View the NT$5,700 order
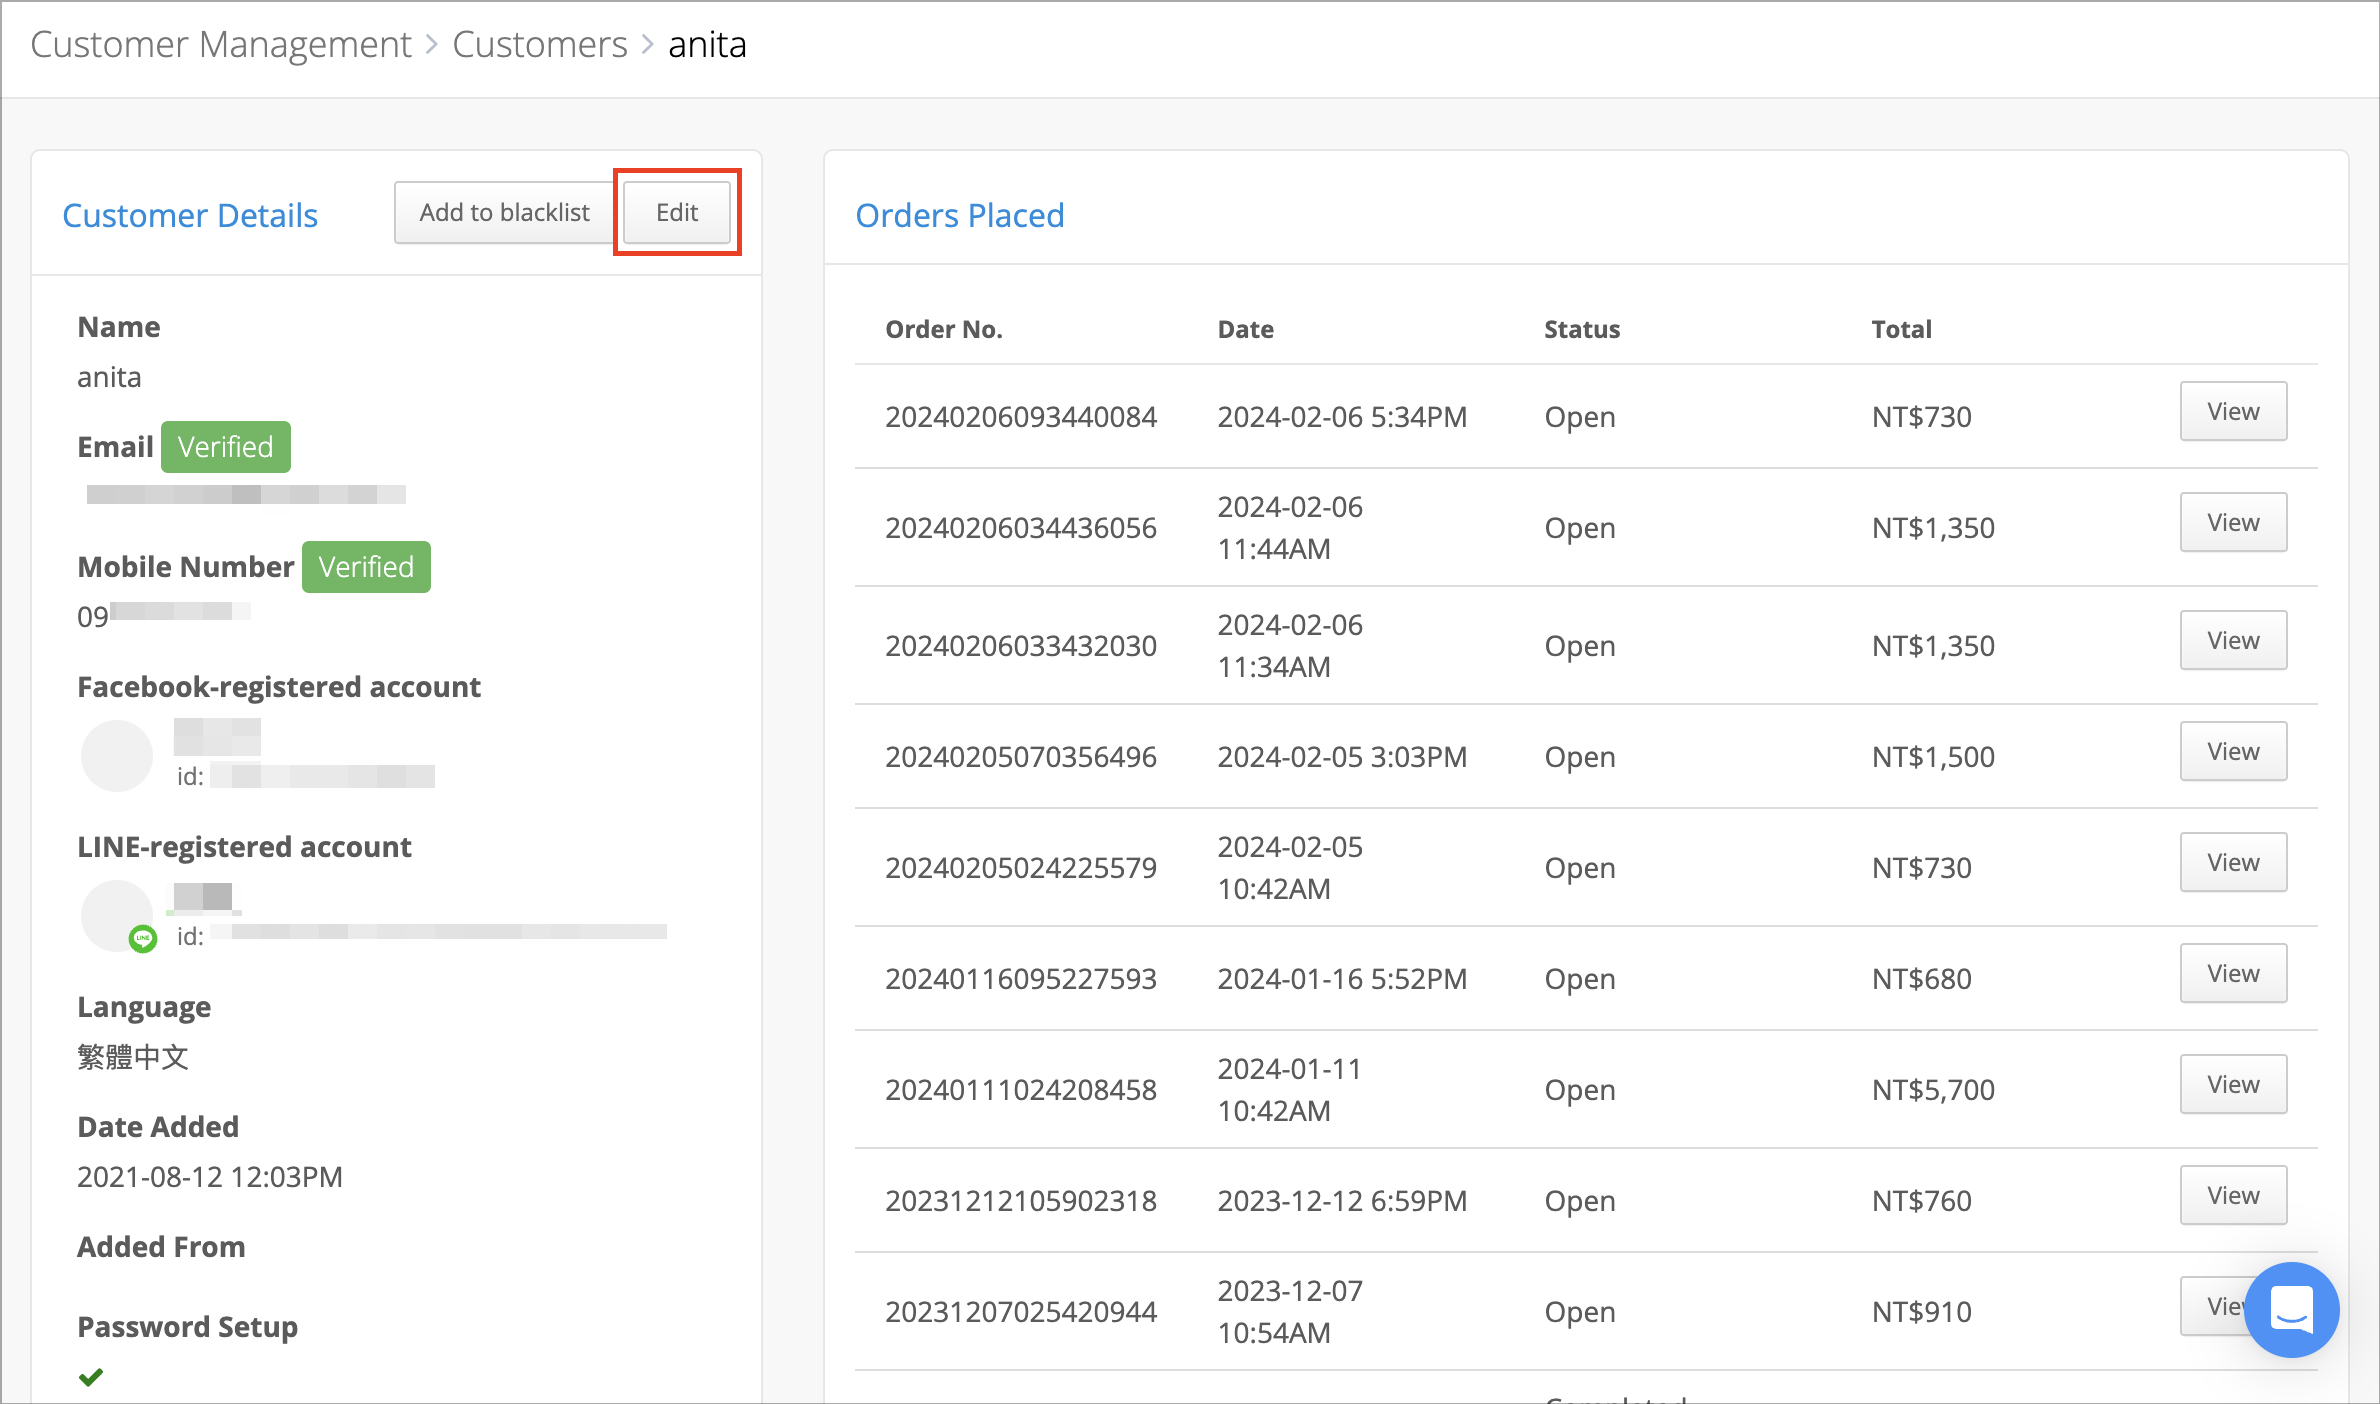The height and width of the screenshot is (1404, 2380). [2232, 1084]
